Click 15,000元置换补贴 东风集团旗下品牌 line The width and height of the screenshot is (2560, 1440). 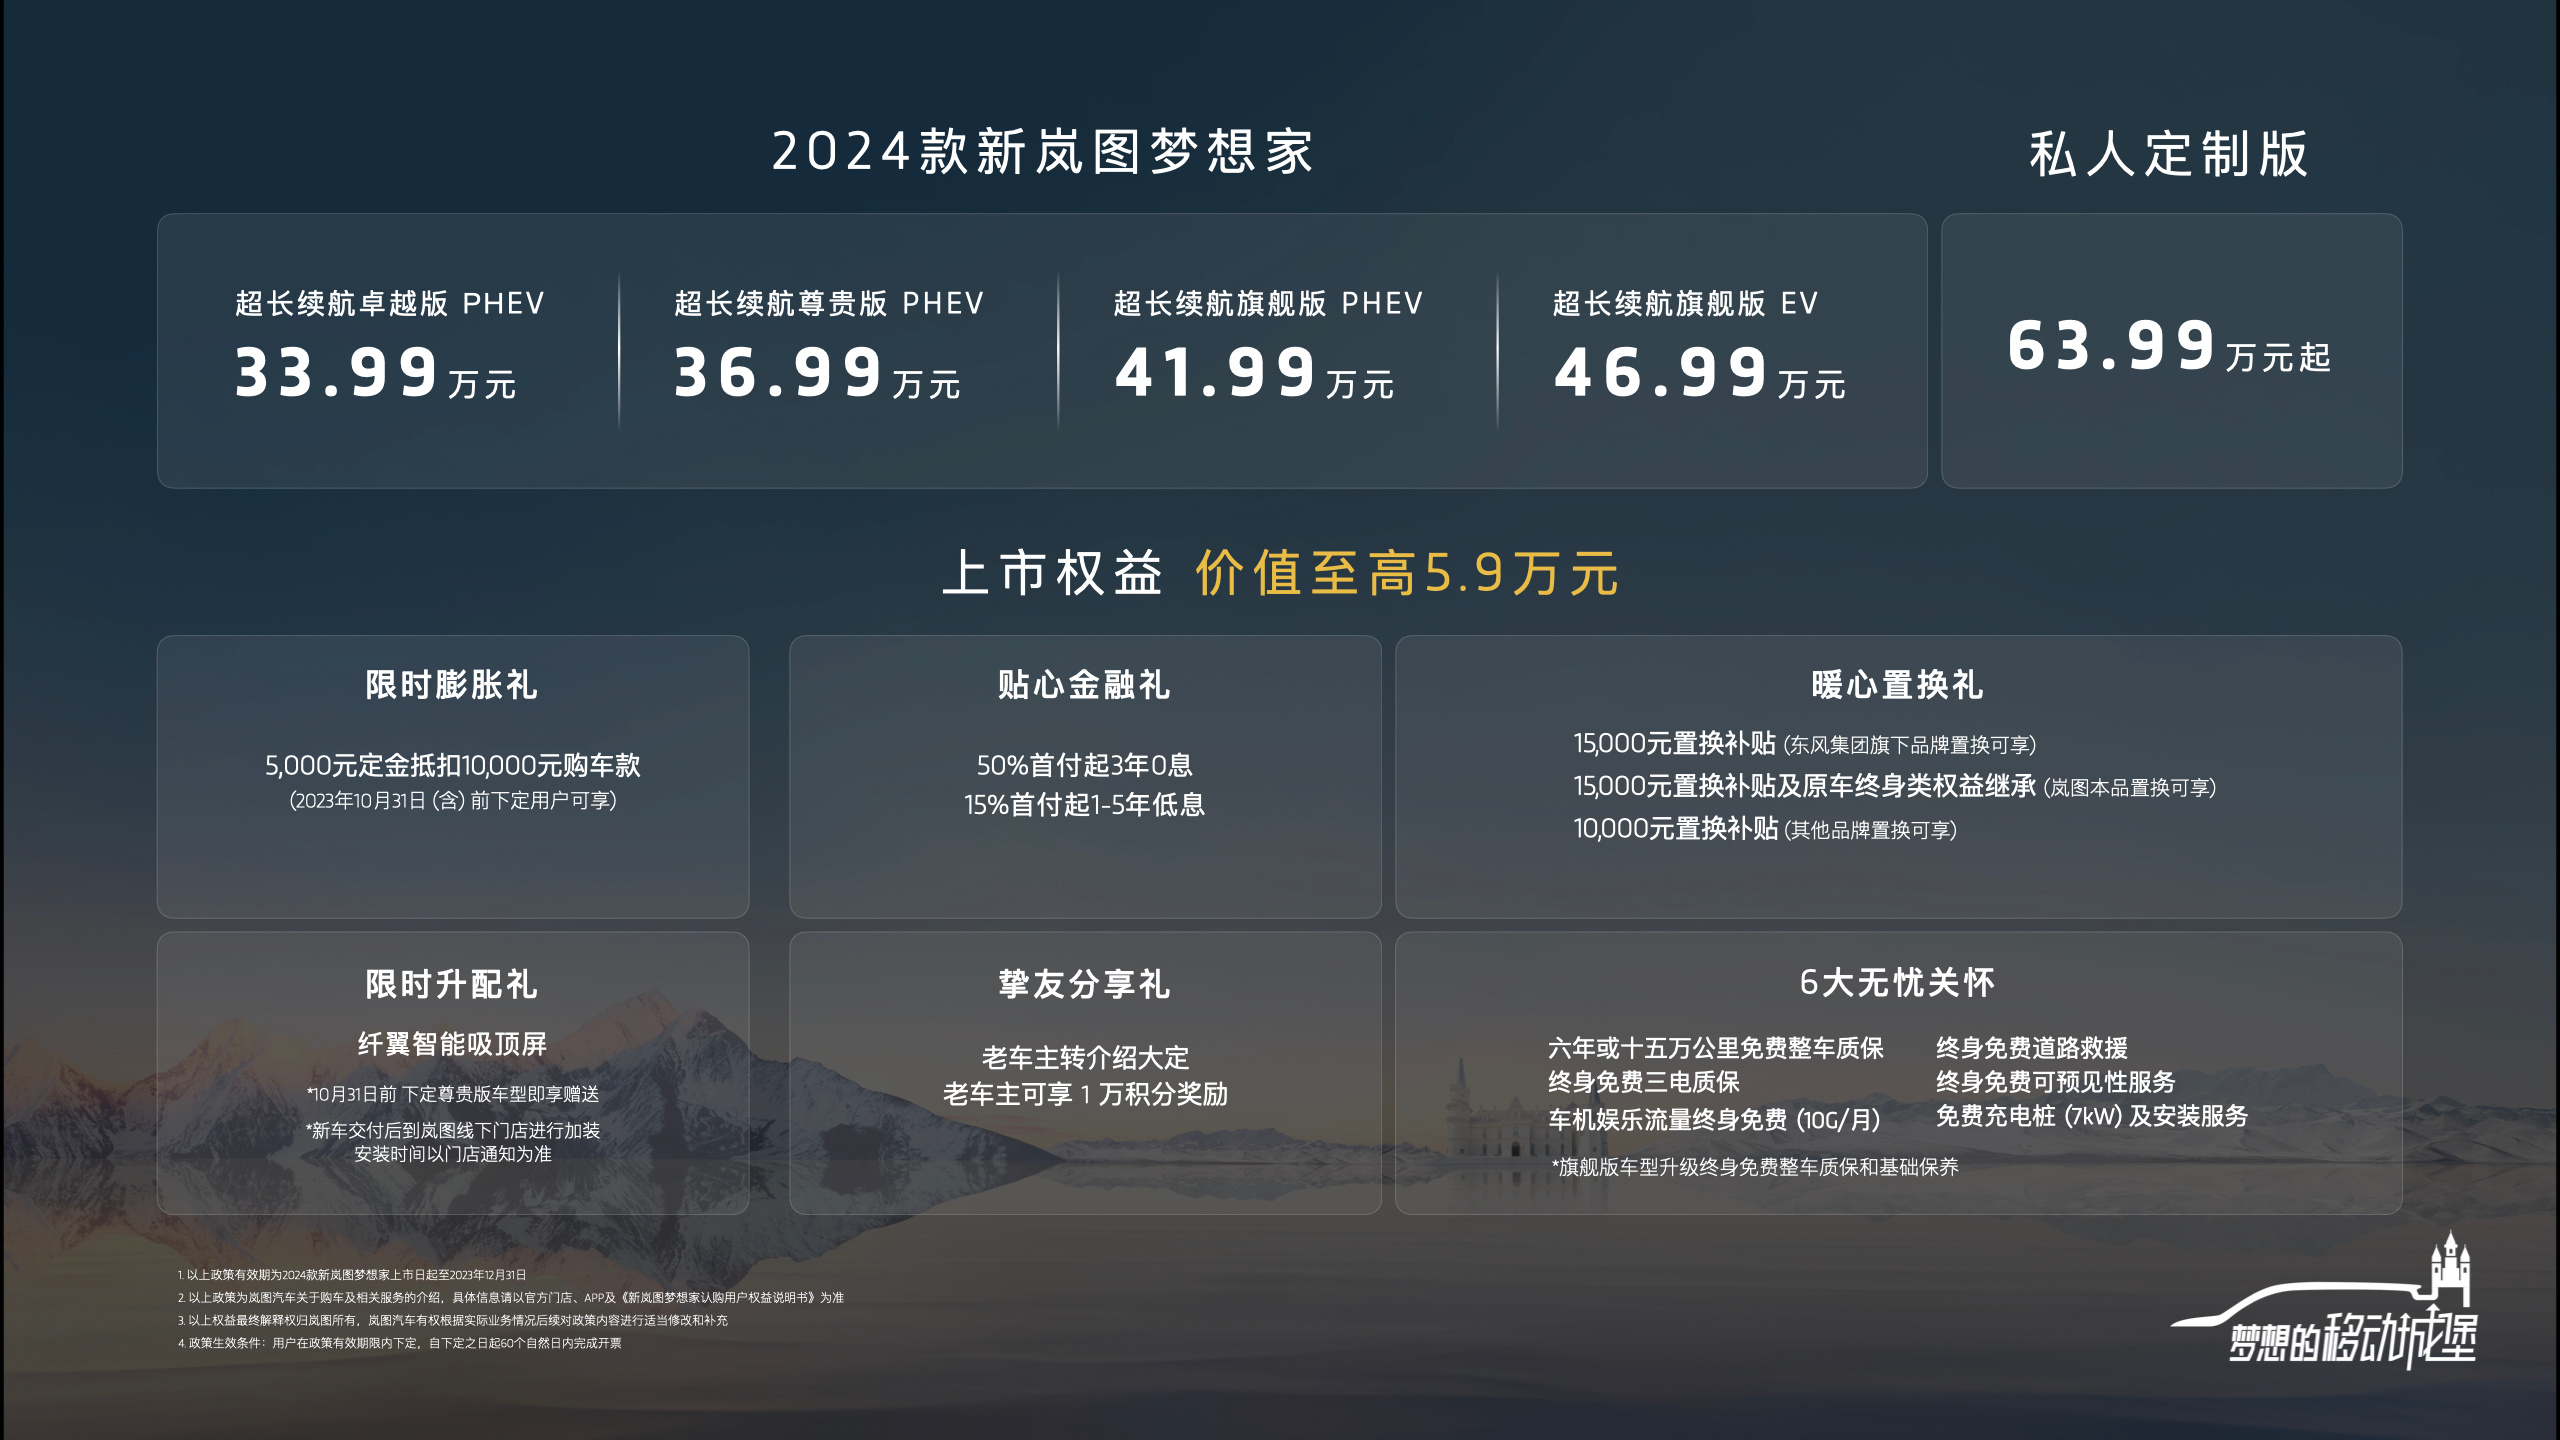tap(1805, 743)
